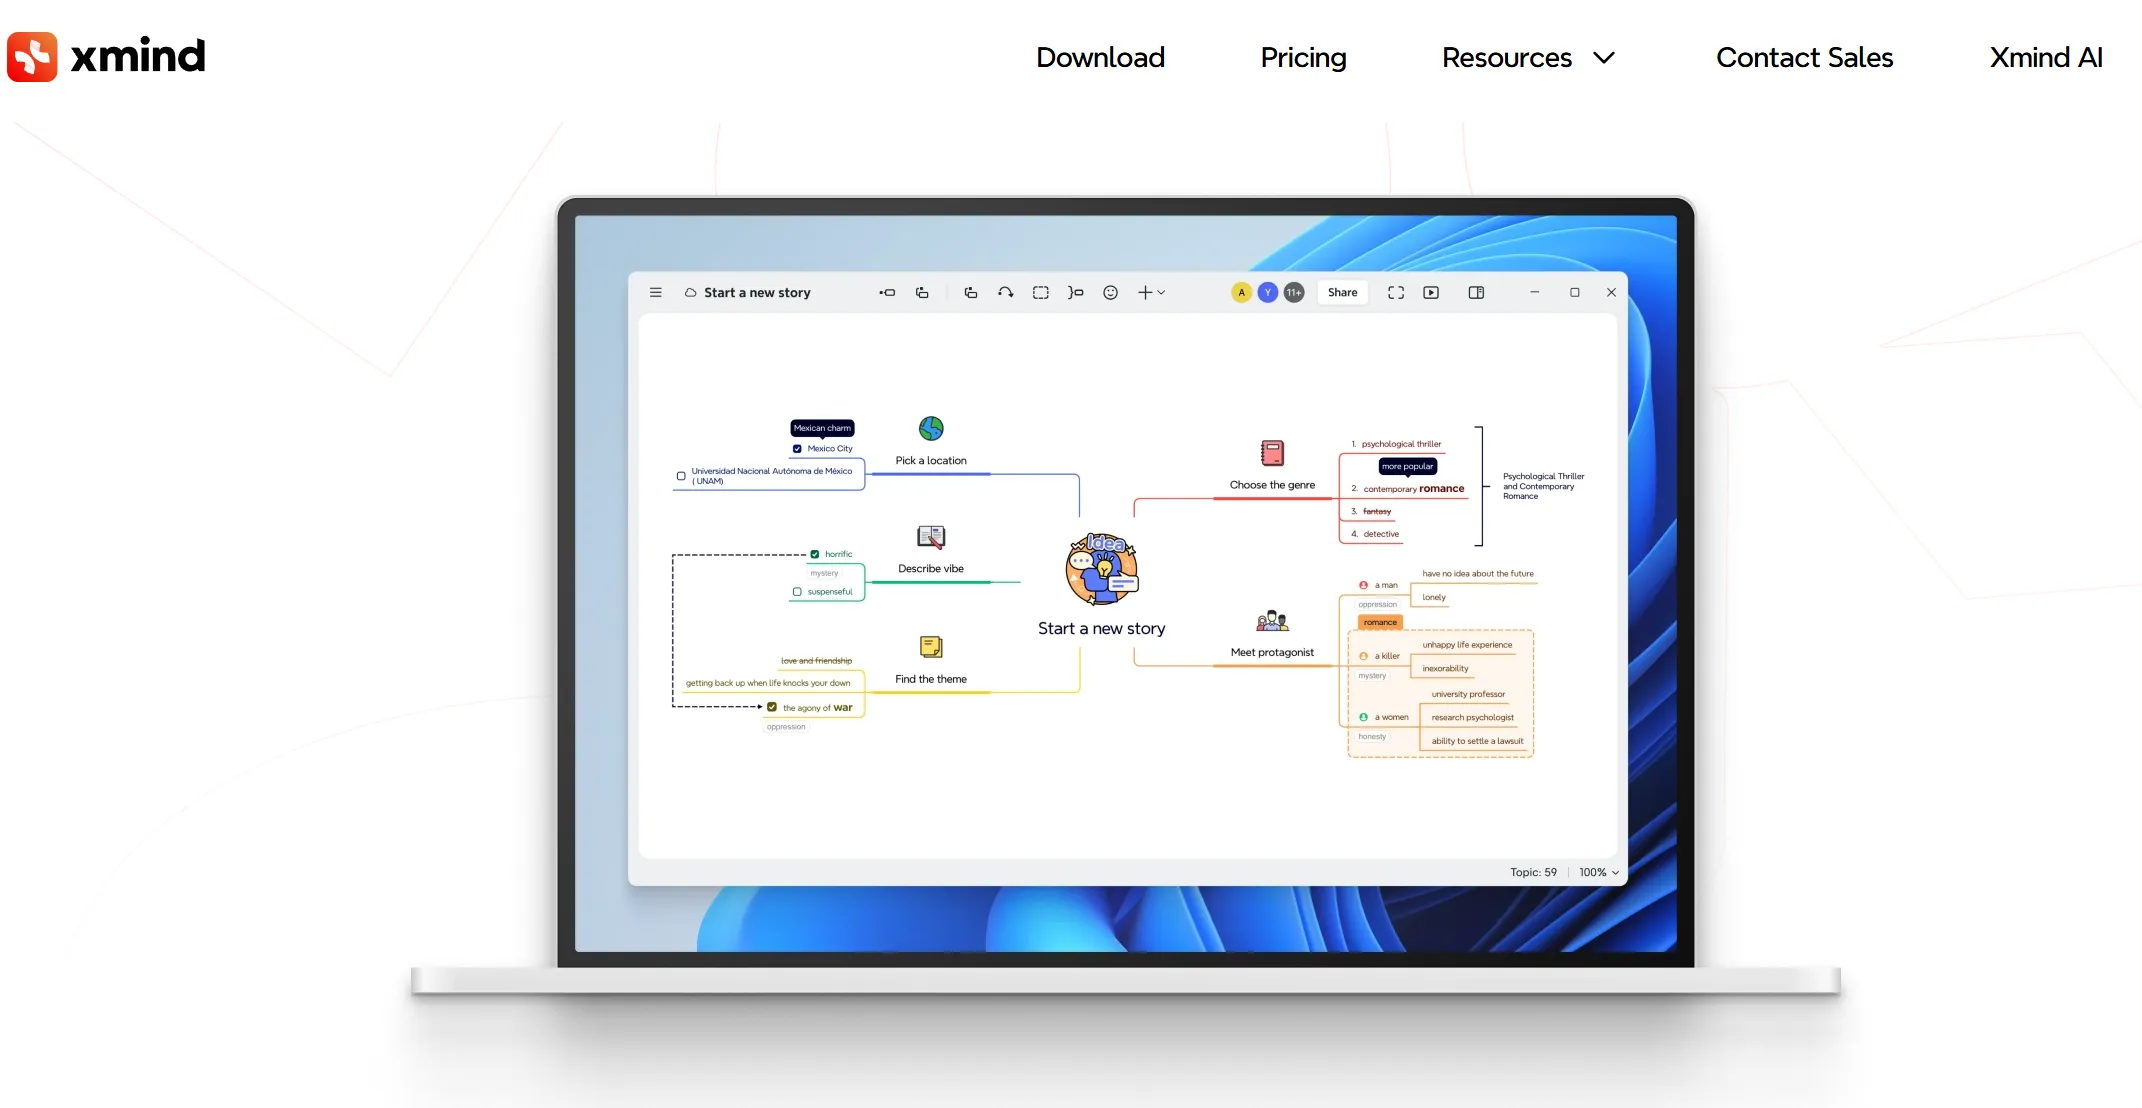Select the boundary tool icon
The height and width of the screenshot is (1108, 2142).
point(1040,293)
